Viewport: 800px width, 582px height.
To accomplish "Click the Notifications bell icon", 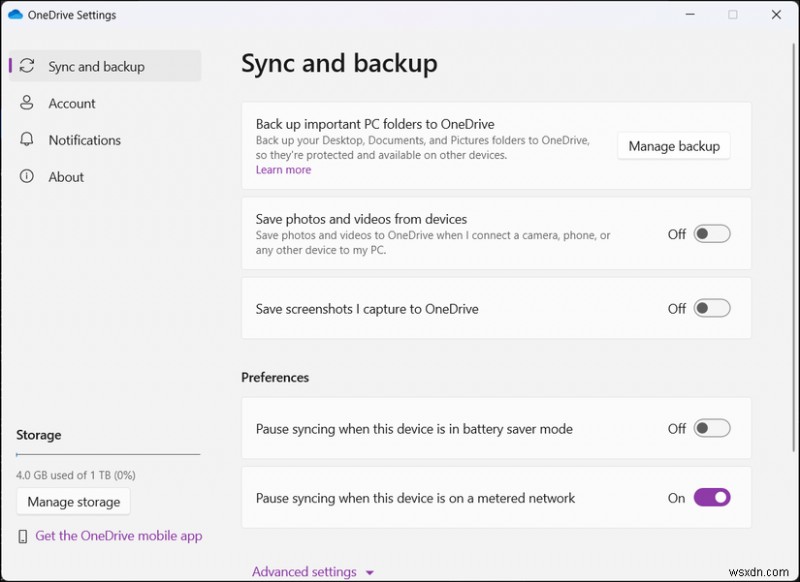I will click(x=27, y=139).
